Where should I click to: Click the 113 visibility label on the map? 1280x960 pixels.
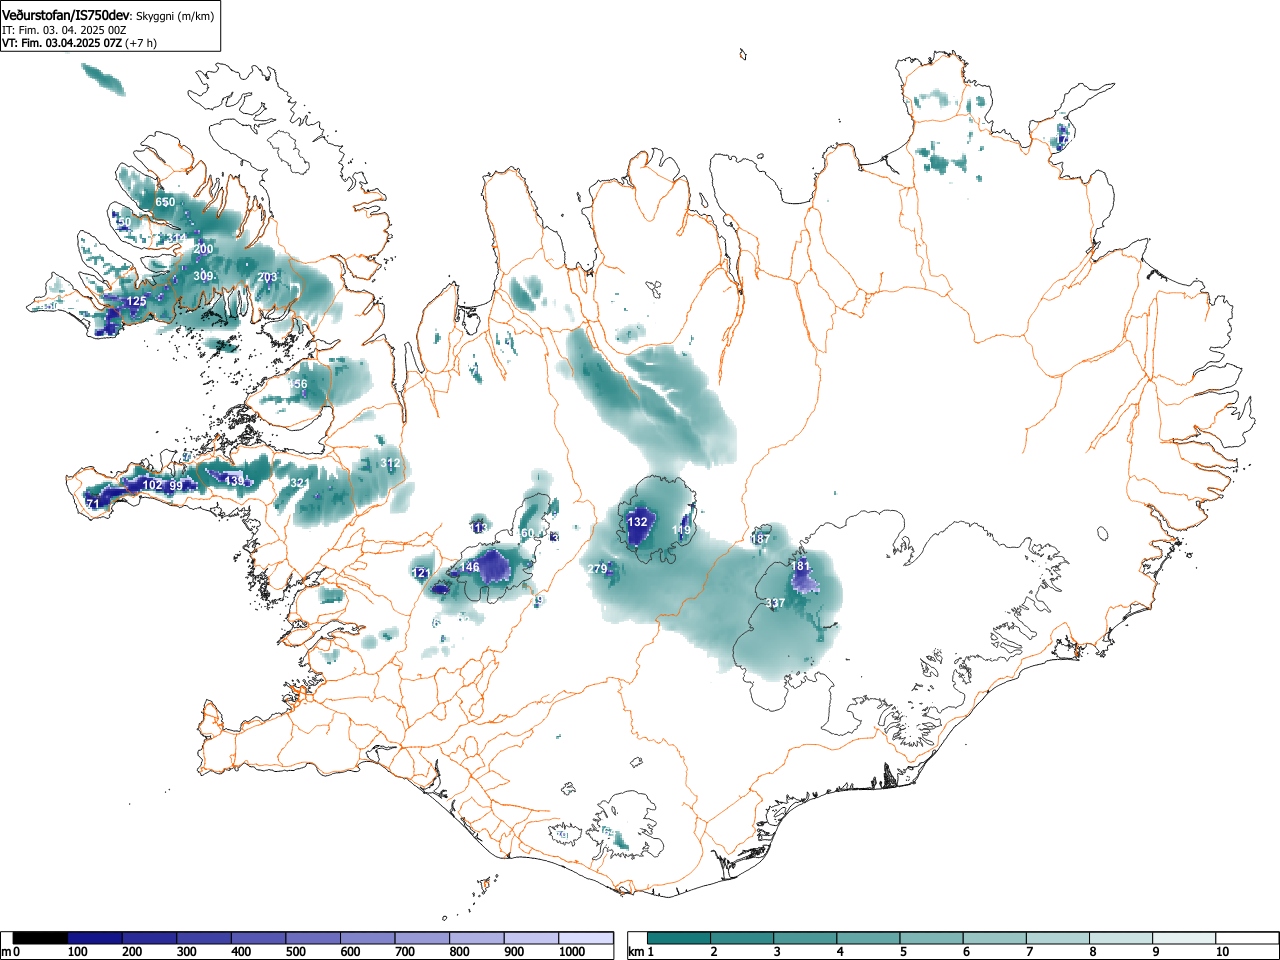[x=478, y=528]
